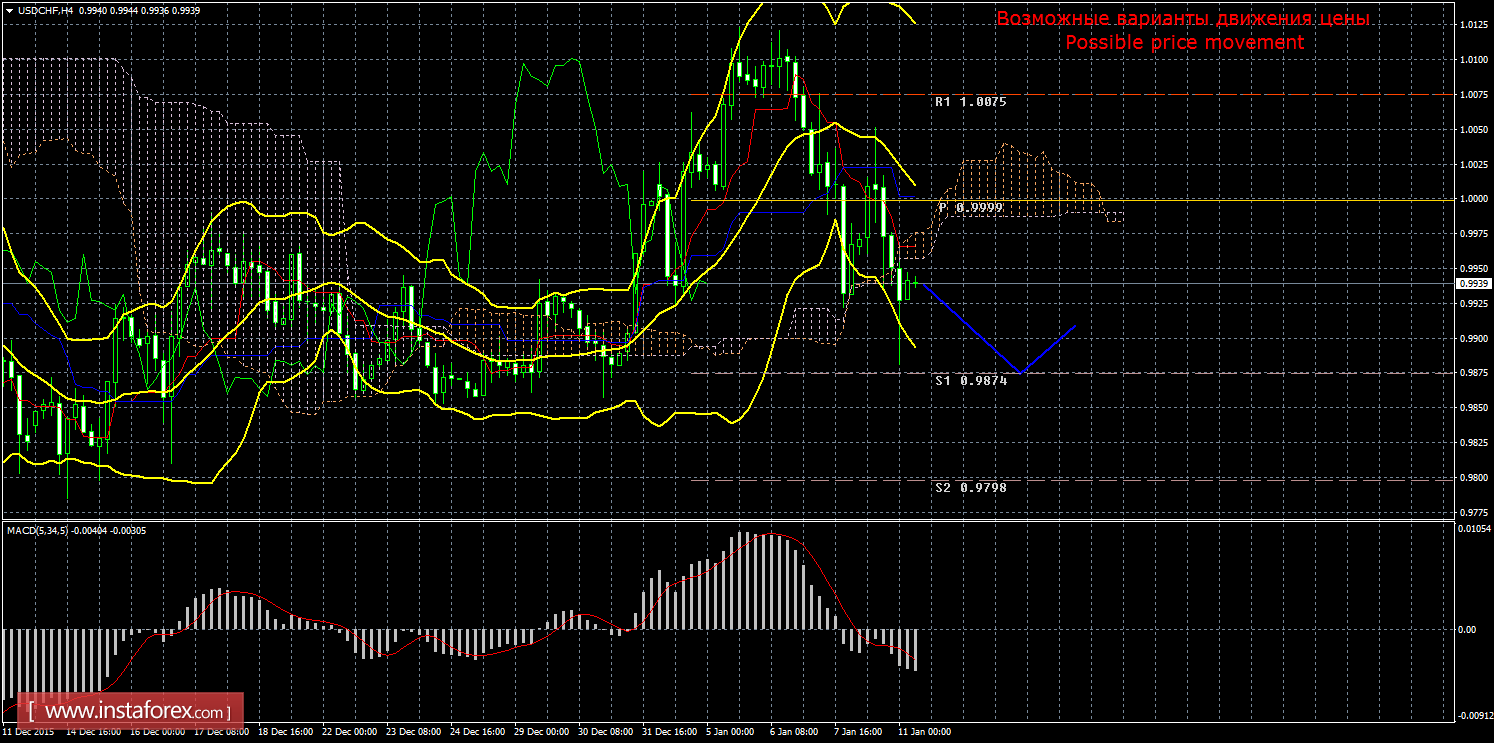Click the R1 1.0075 resistance label
This screenshot has height=743, width=1494.
point(970,102)
